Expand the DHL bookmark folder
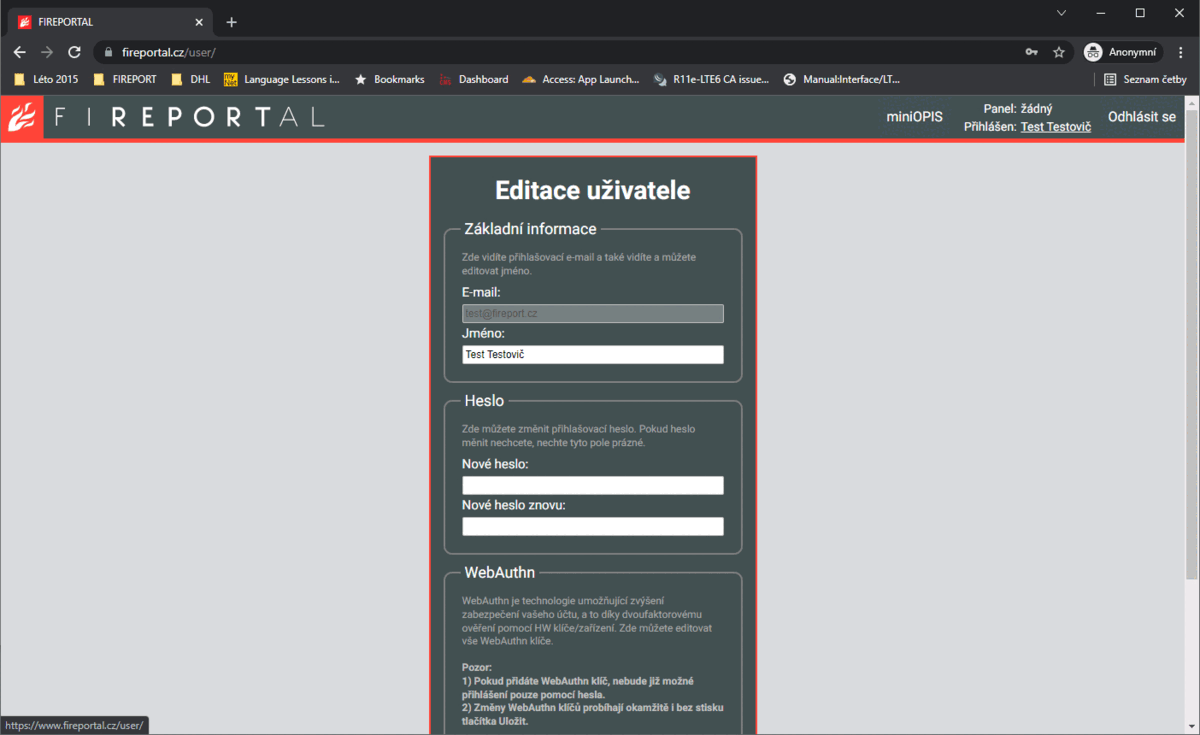This screenshot has width=1200, height=735. click(x=190, y=79)
